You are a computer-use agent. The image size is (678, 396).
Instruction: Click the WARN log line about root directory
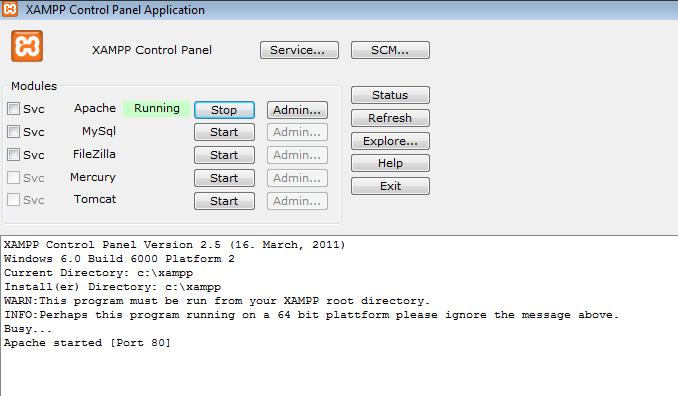coord(217,300)
